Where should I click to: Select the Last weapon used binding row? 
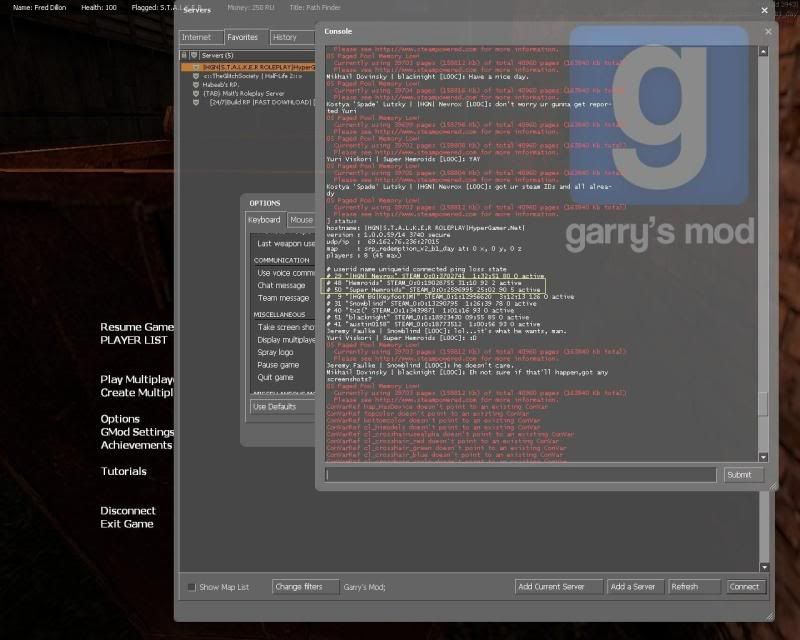coord(284,243)
